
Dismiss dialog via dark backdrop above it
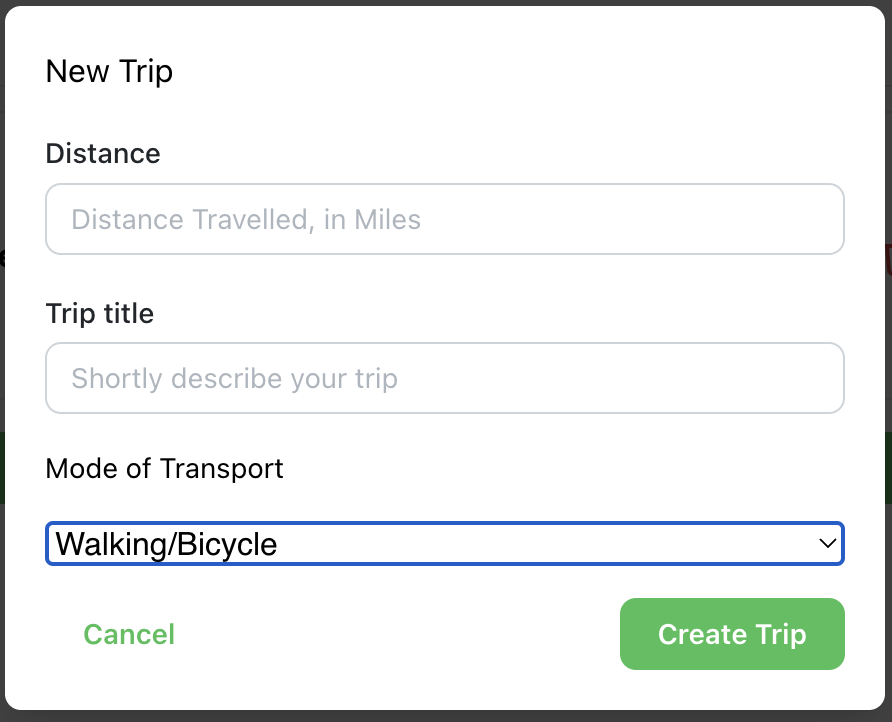click(445, 3)
